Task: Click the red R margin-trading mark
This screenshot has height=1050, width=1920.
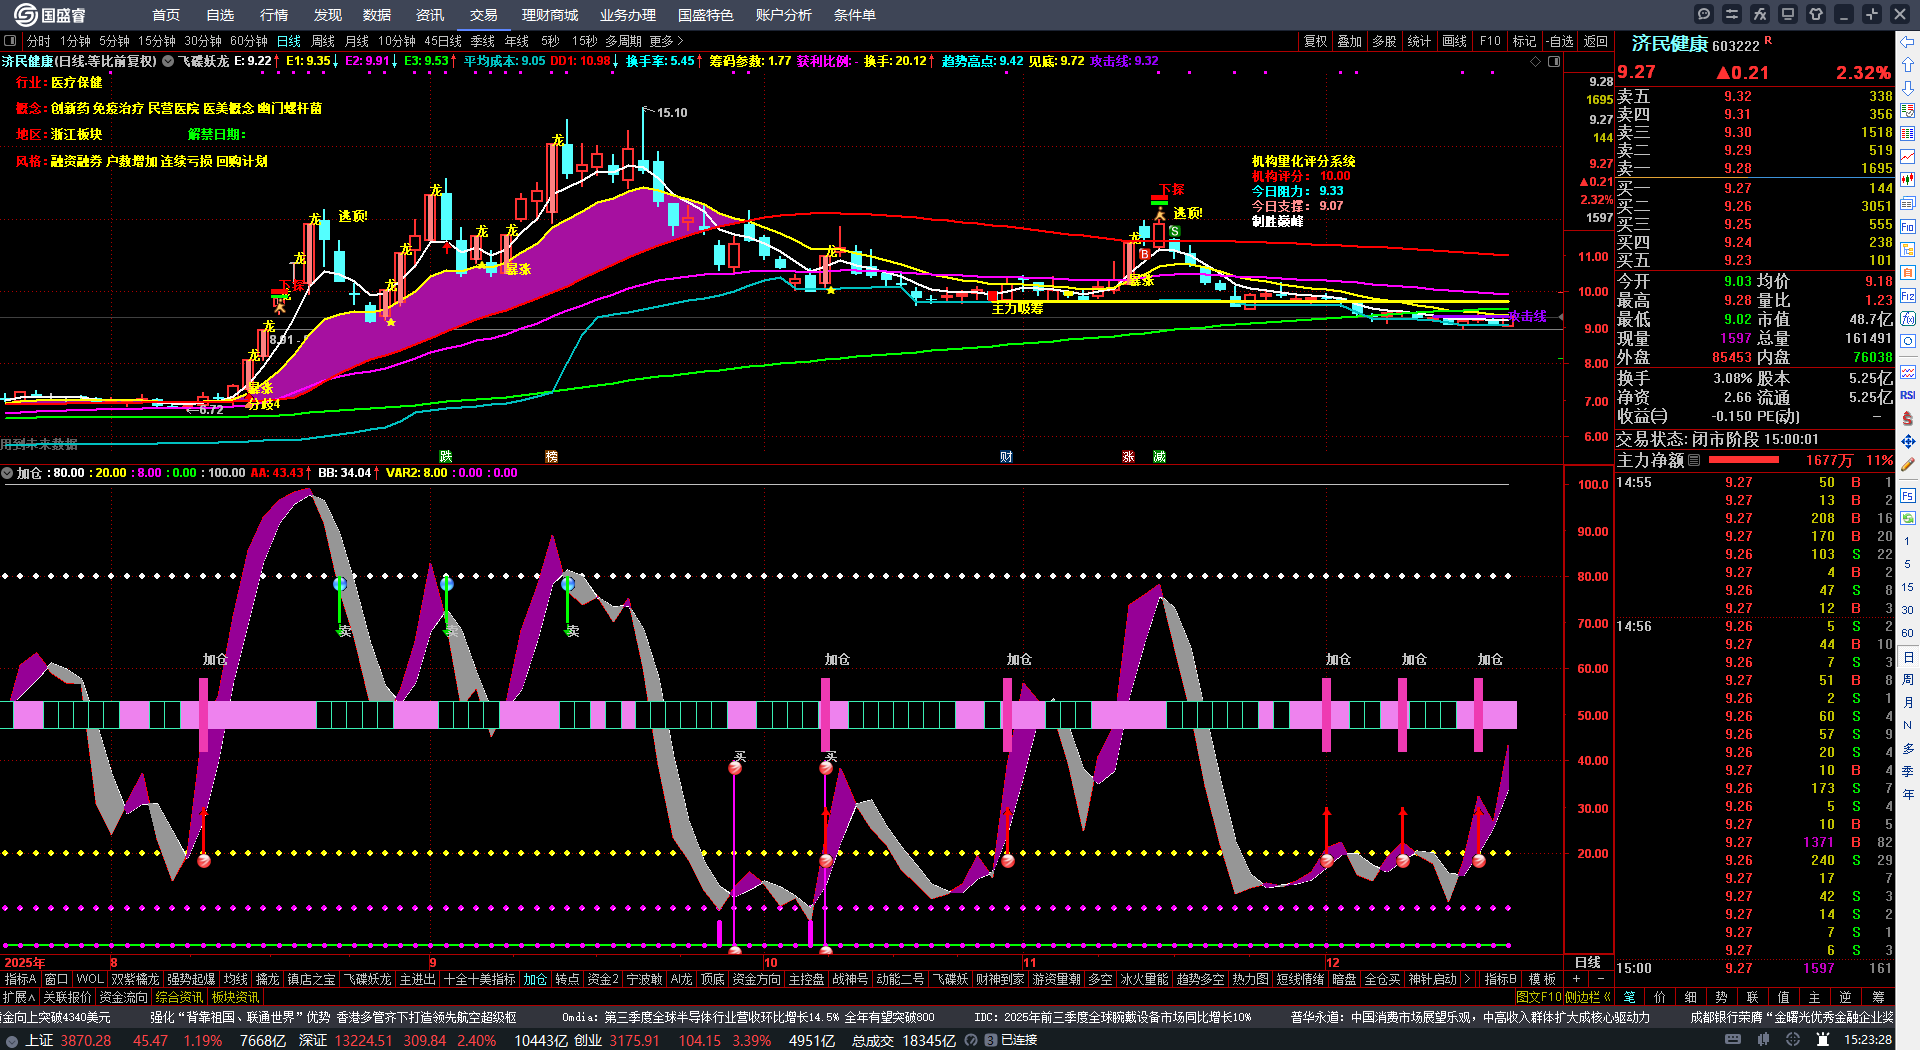Action: pyautogui.click(x=1768, y=40)
